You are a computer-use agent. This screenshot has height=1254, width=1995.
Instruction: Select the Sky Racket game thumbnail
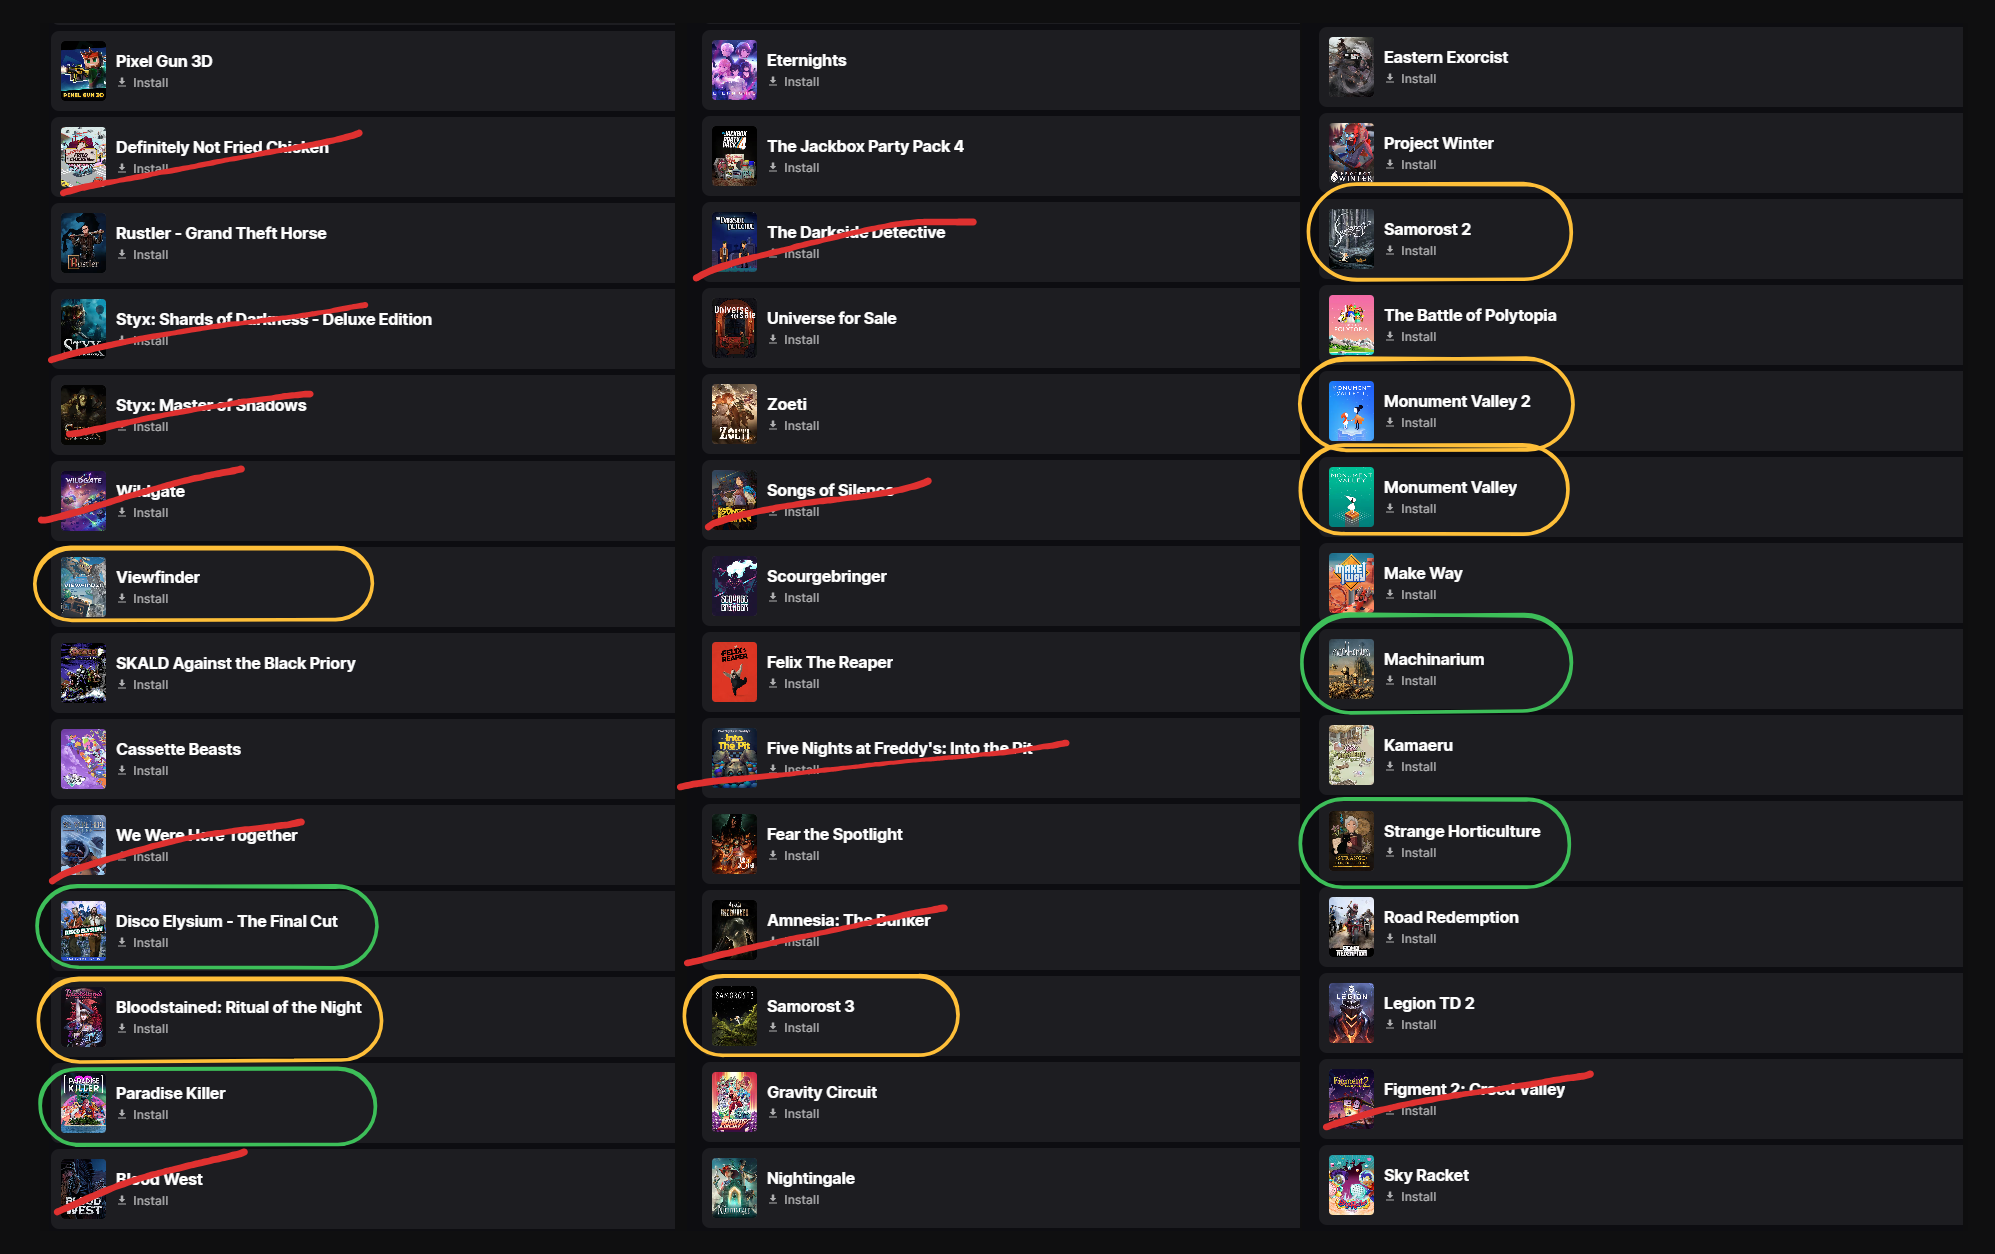click(1351, 1185)
